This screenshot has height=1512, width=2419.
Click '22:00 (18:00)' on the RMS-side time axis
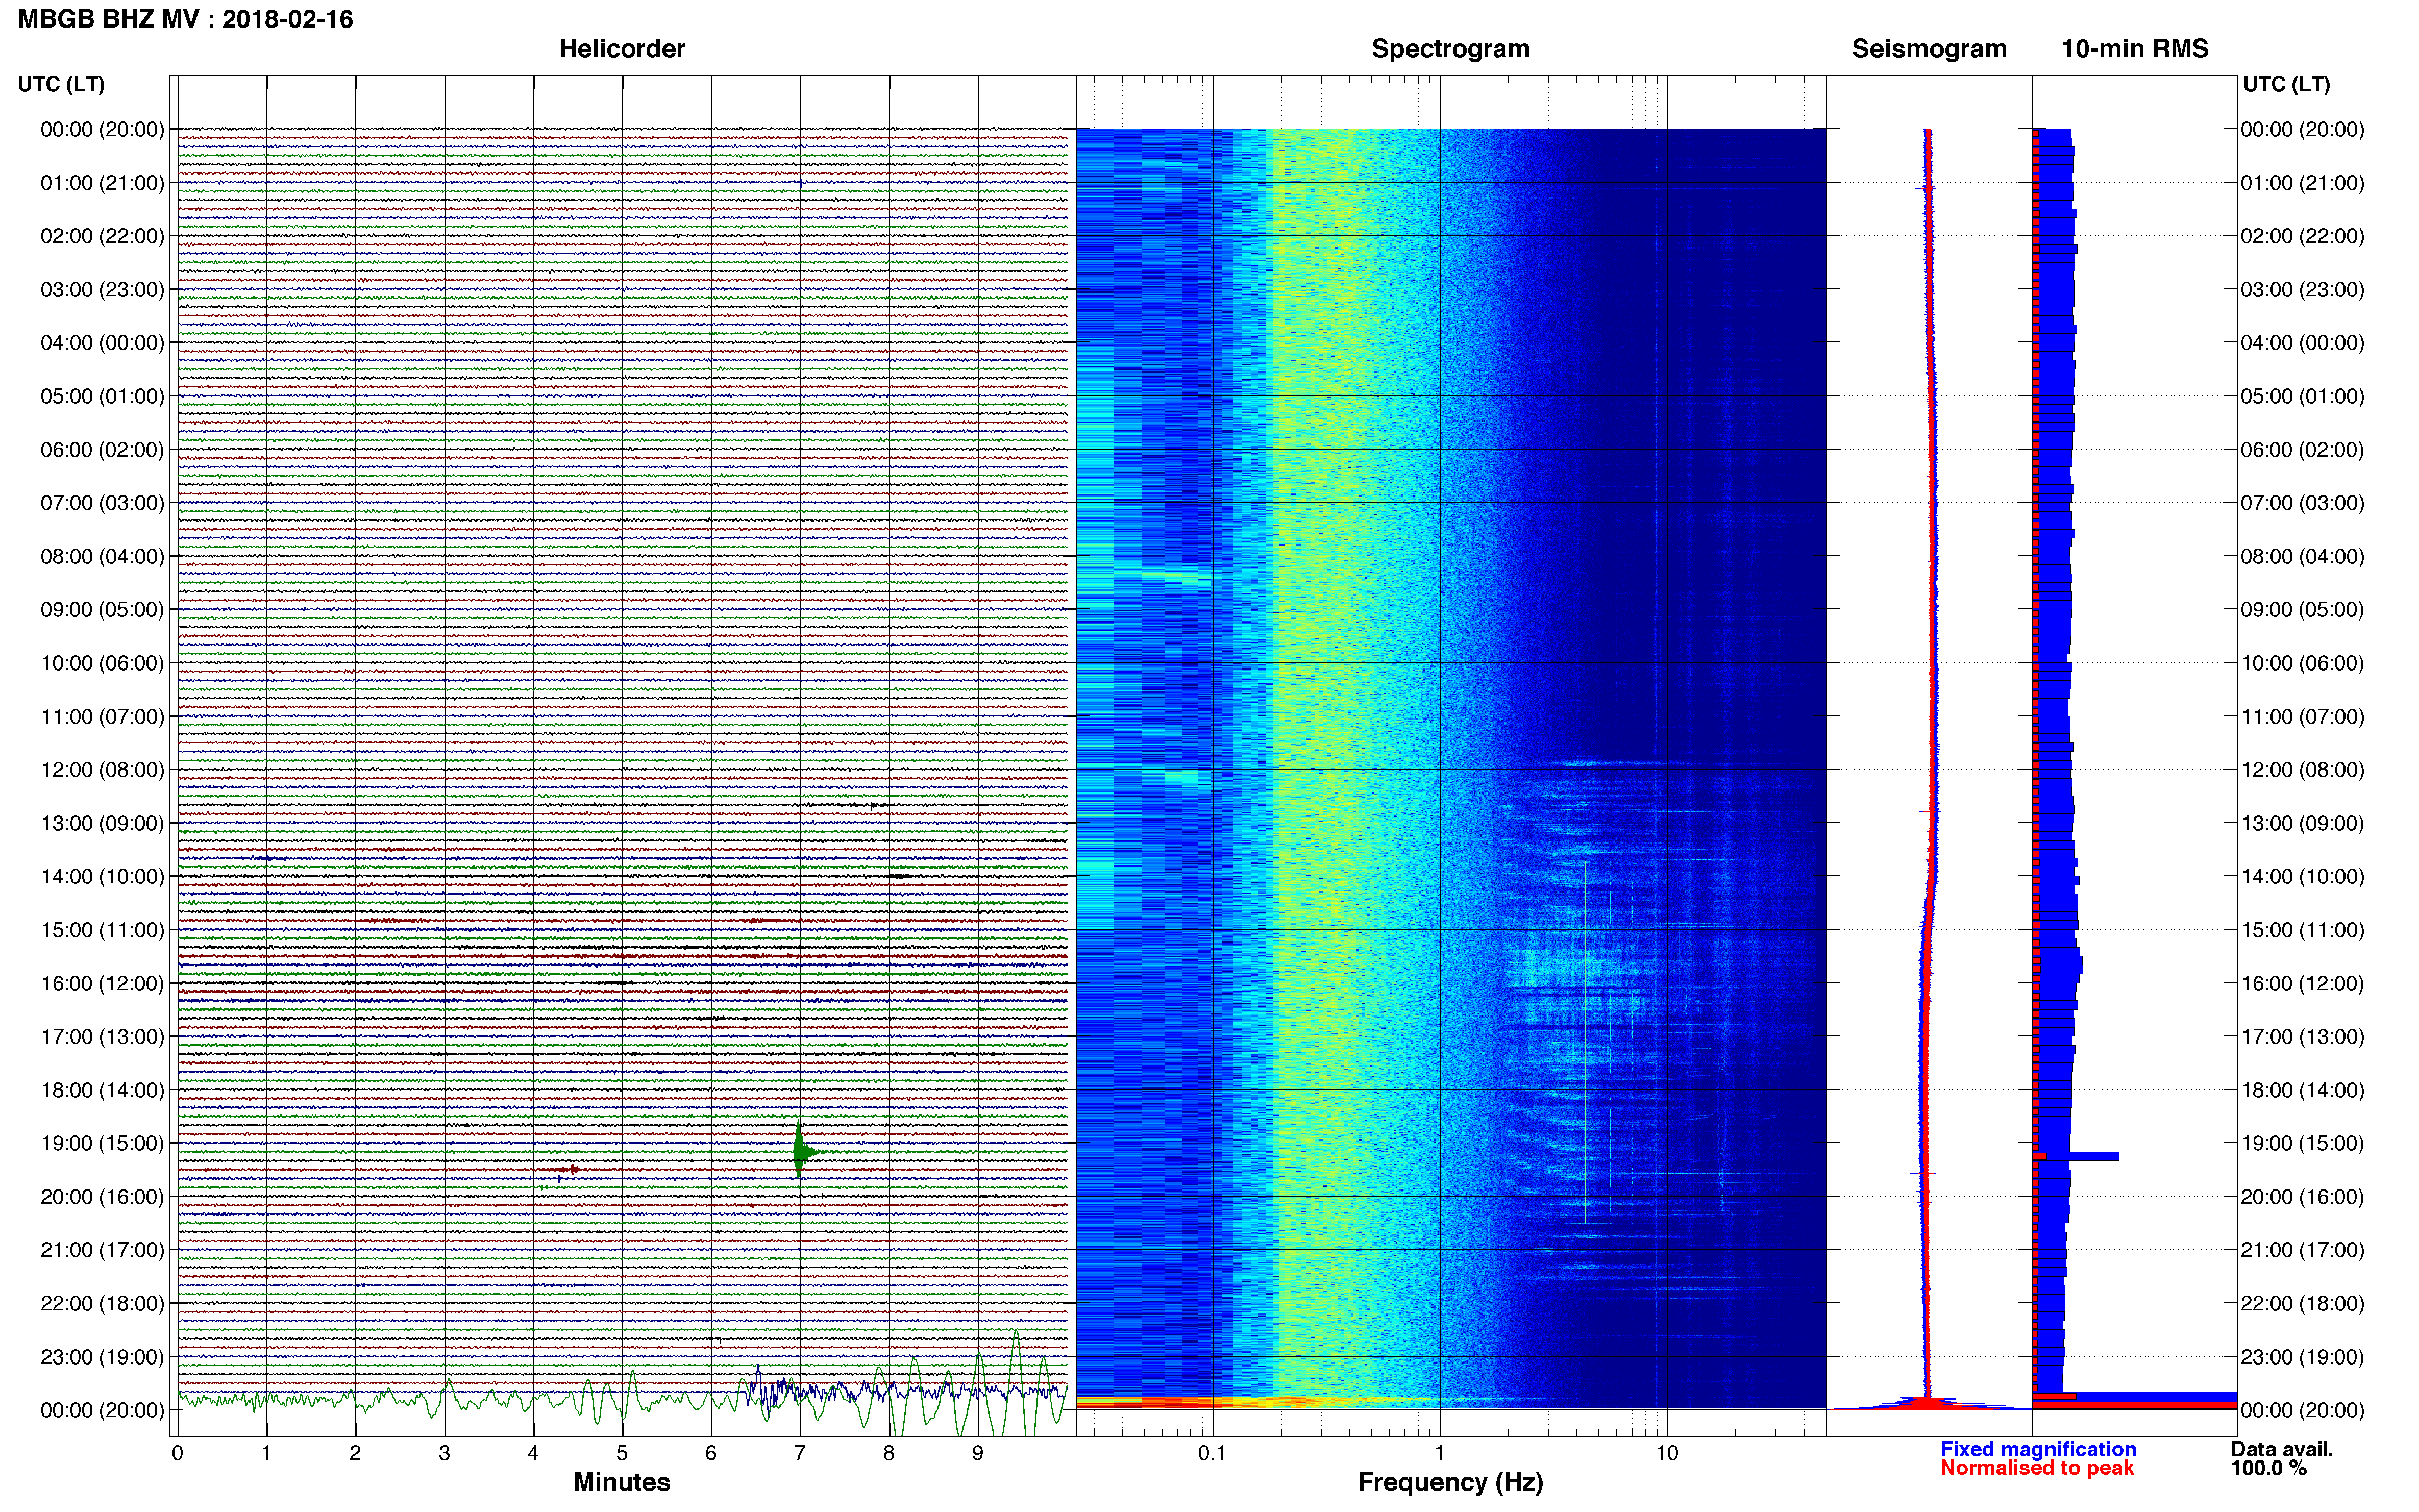pos(2302,1304)
